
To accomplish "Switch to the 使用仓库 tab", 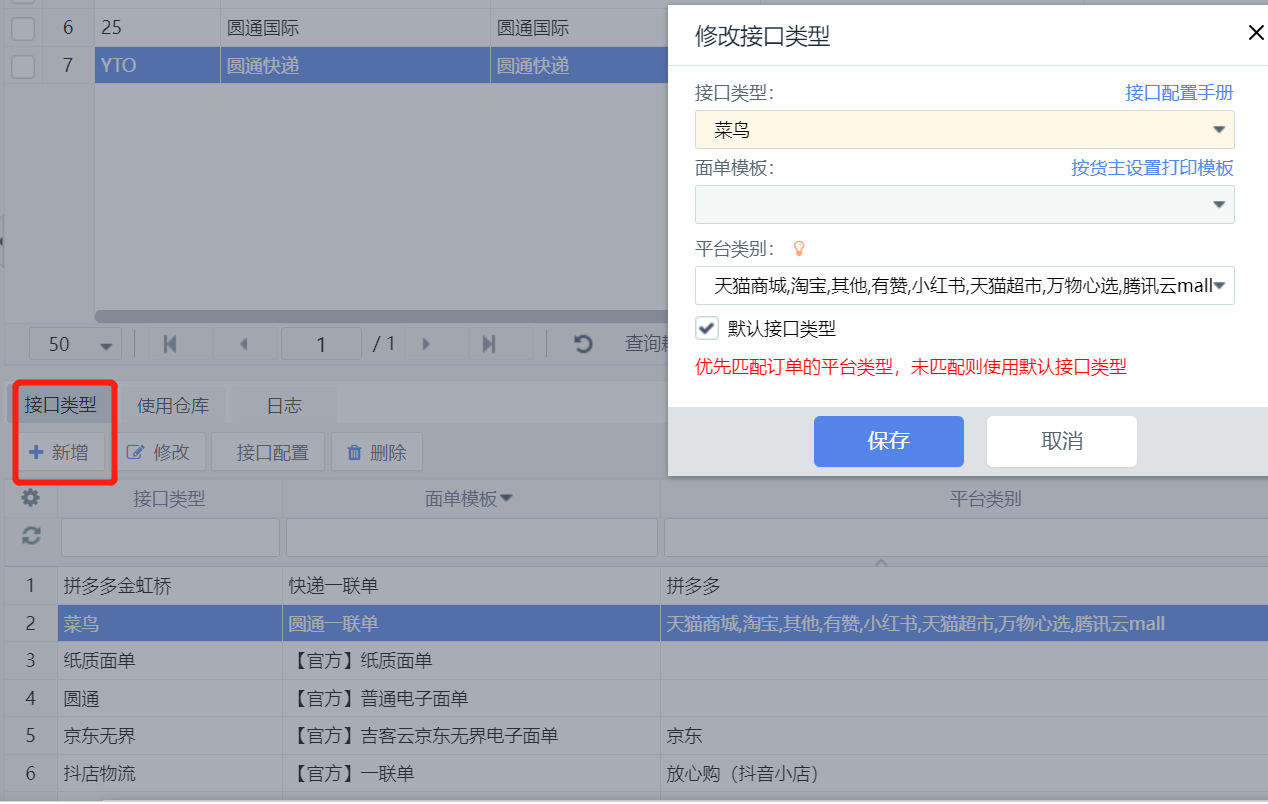I will [x=173, y=405].
